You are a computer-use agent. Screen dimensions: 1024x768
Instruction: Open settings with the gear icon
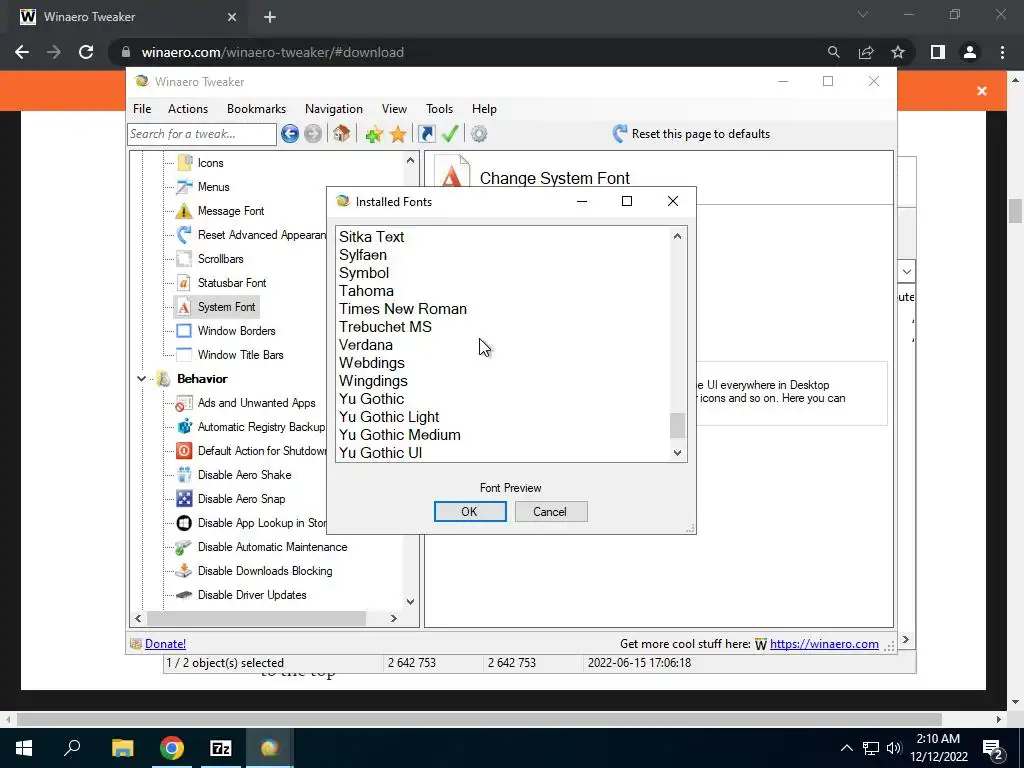click(479, 134)
